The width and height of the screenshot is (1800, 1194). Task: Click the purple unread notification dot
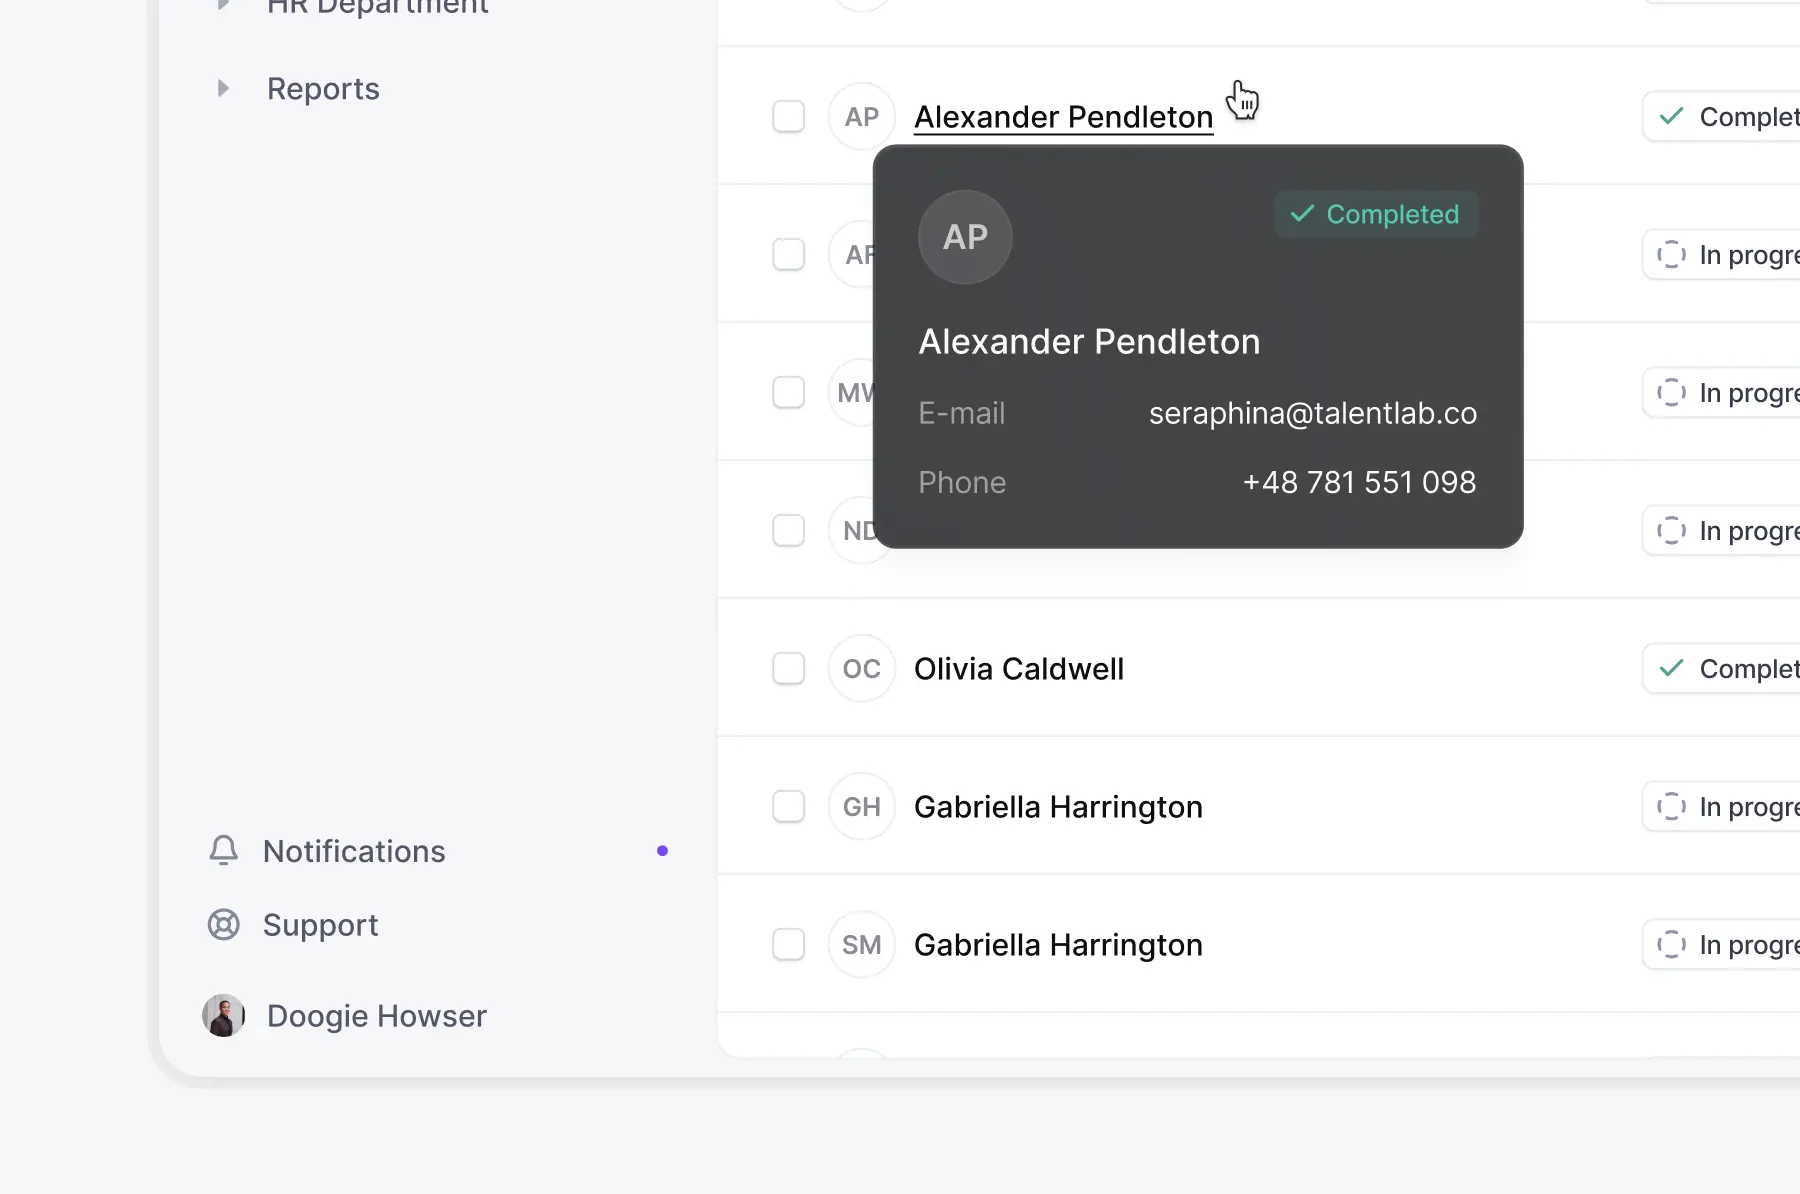[x=662, y=851]
